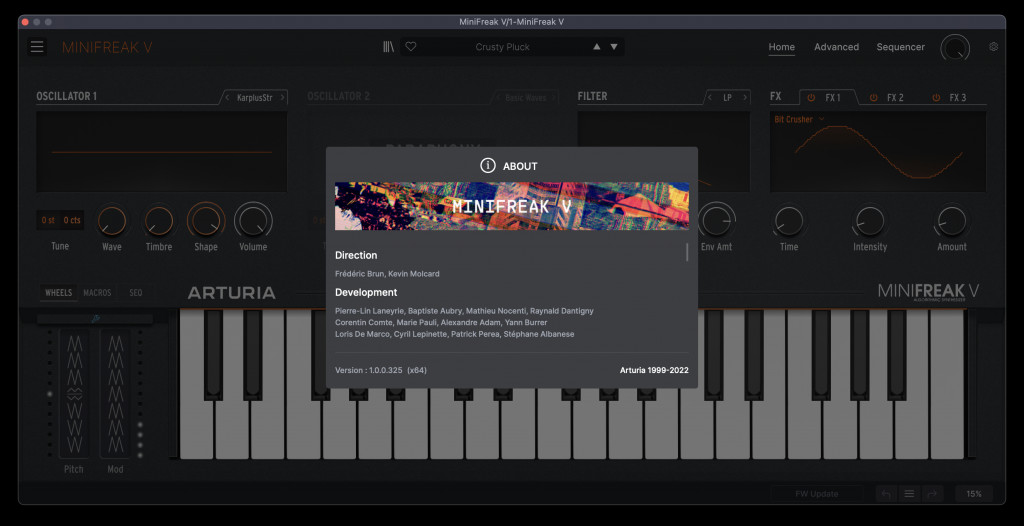Click the Oscillator 1 Wave knob

[x=112, y=221]
